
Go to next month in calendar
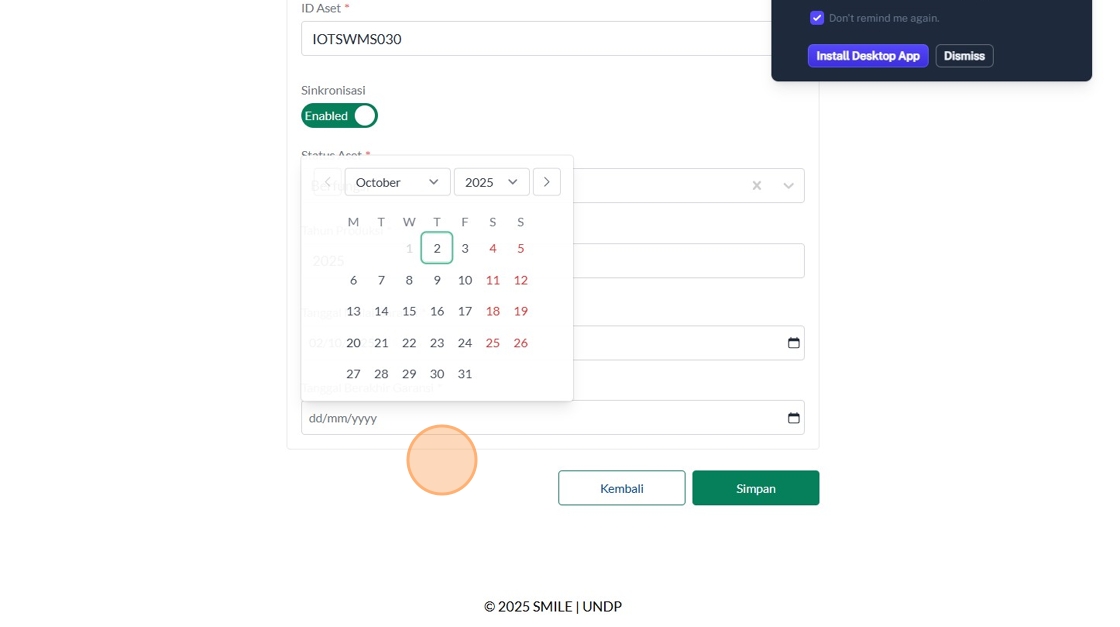[546, 182]
